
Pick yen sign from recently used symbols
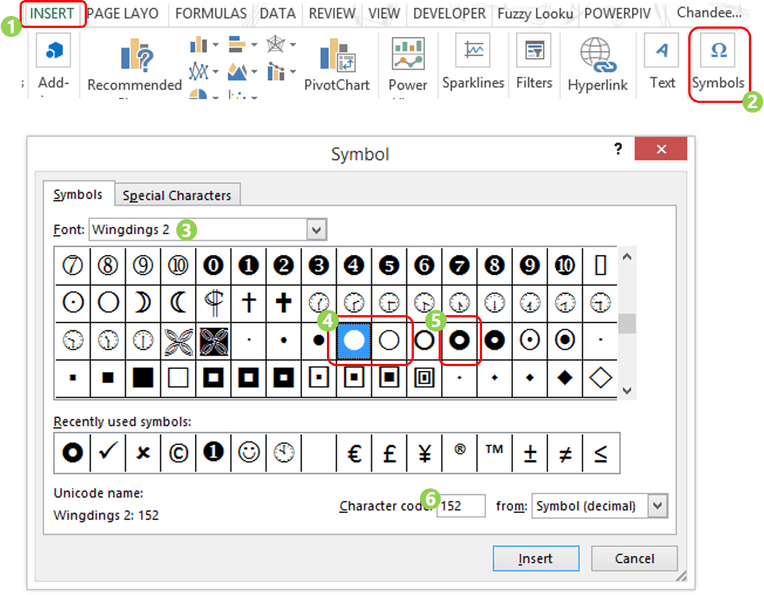pos(424,453)
